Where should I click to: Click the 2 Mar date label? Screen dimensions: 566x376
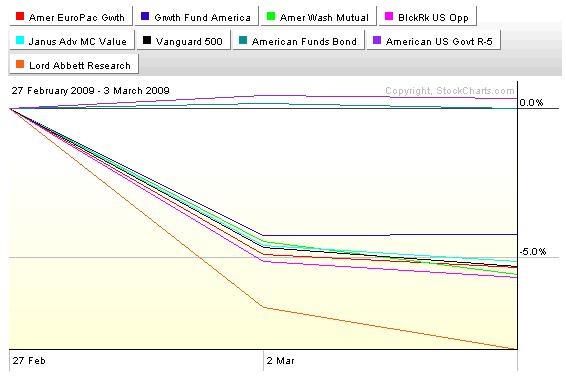click(x=280, y=360)
